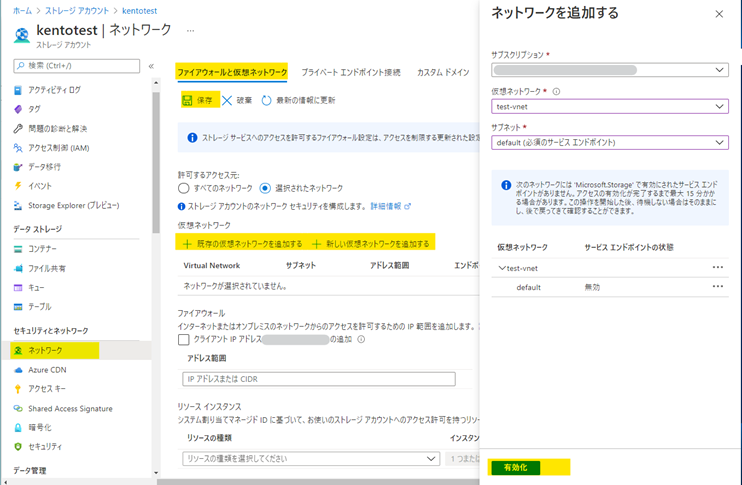Screen dimensions: 742x485
Task: Switch to カスタム ドメイン tab
Action: coord(443,73)
